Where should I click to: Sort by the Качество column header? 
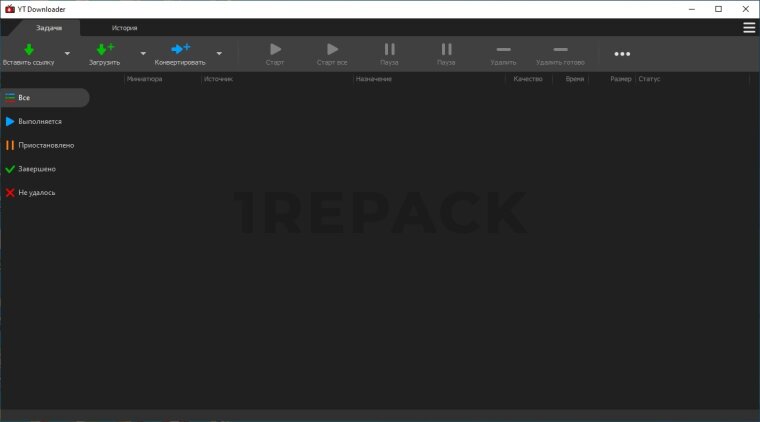528,79
